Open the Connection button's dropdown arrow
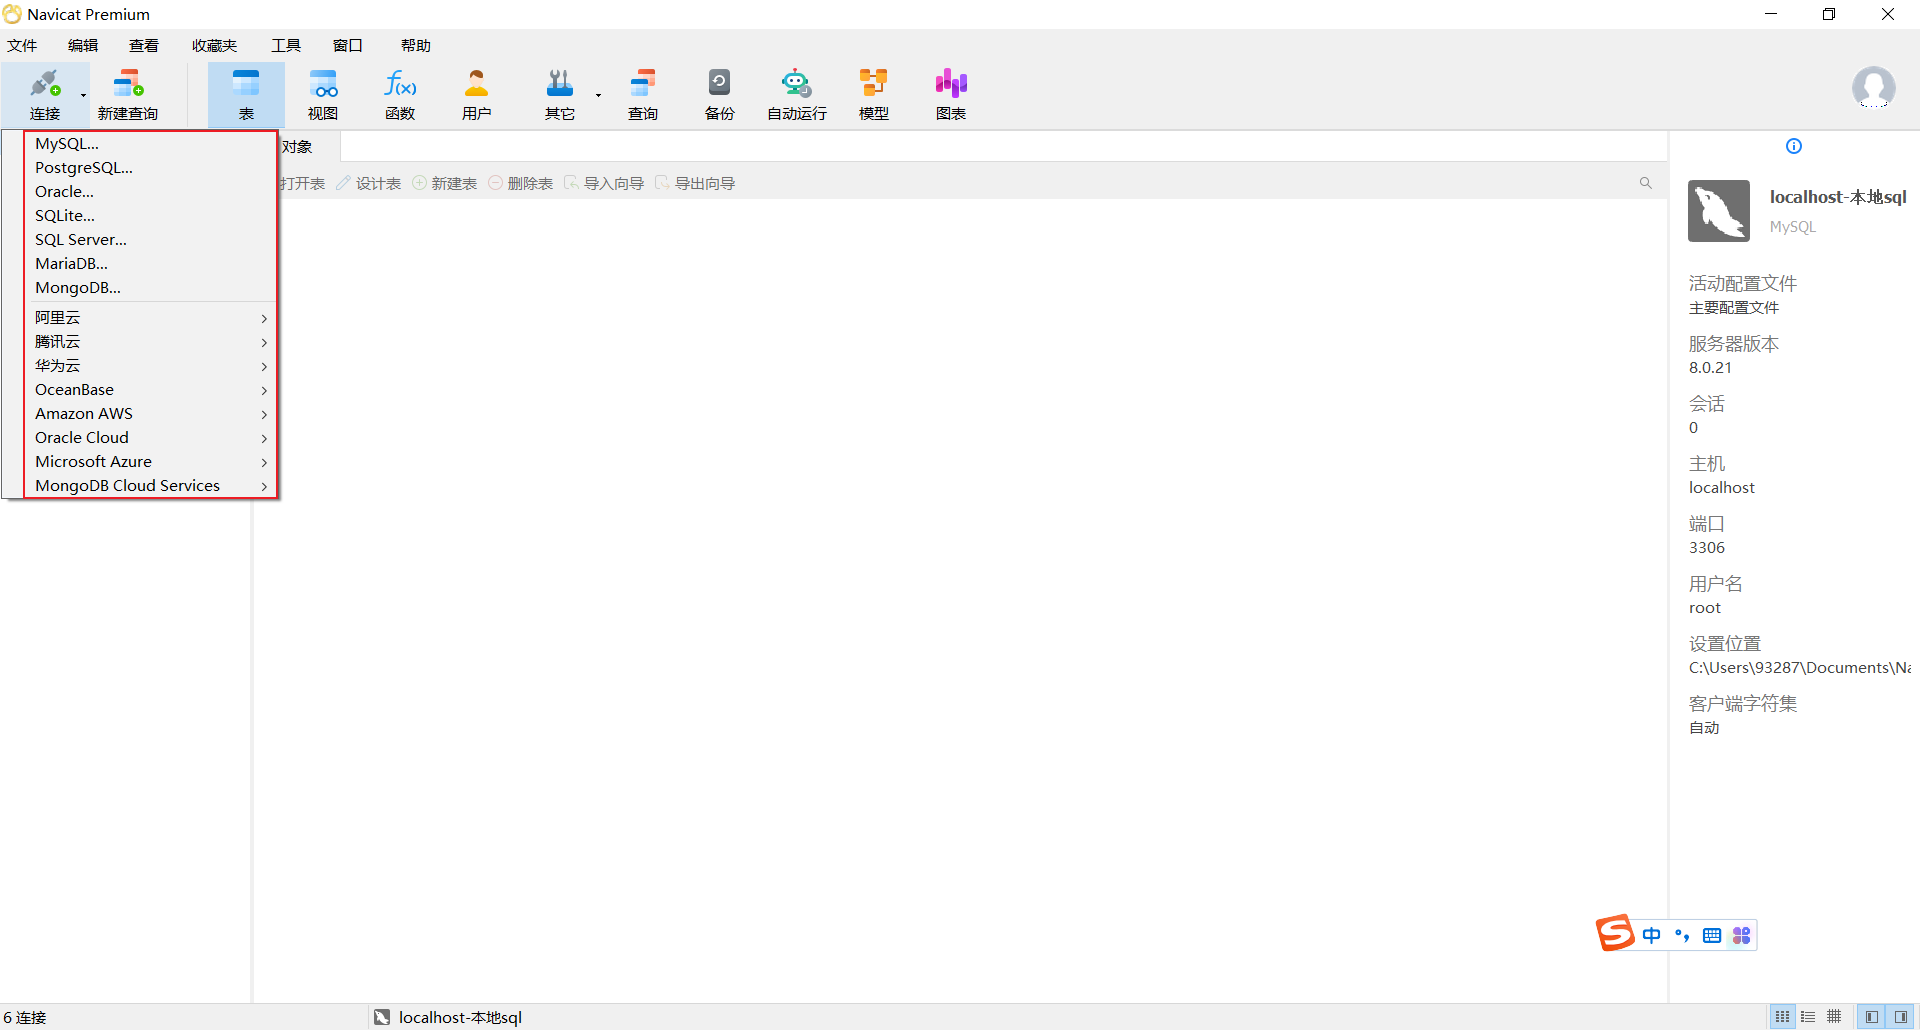 tap(84, 96)
